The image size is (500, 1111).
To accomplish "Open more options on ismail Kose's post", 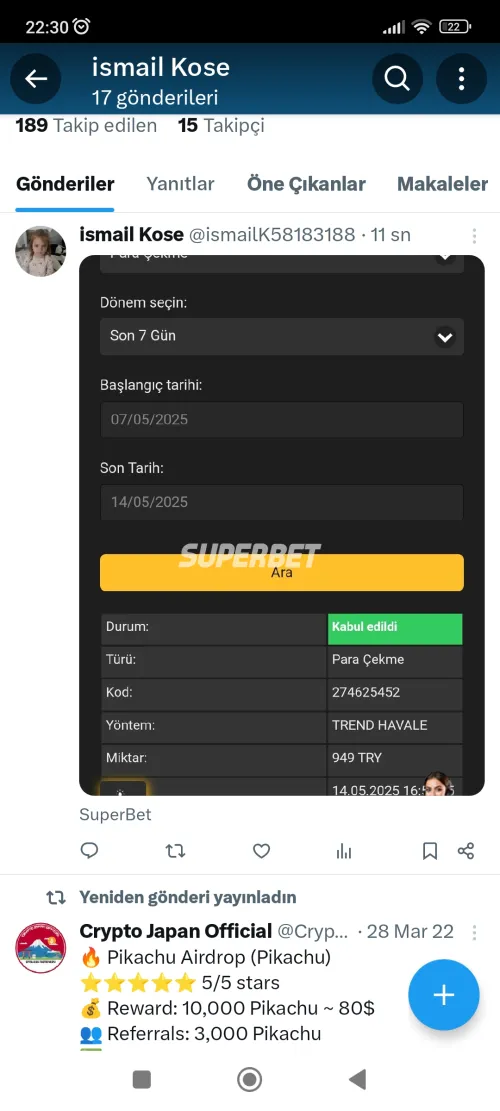I will tap(474, 236).
